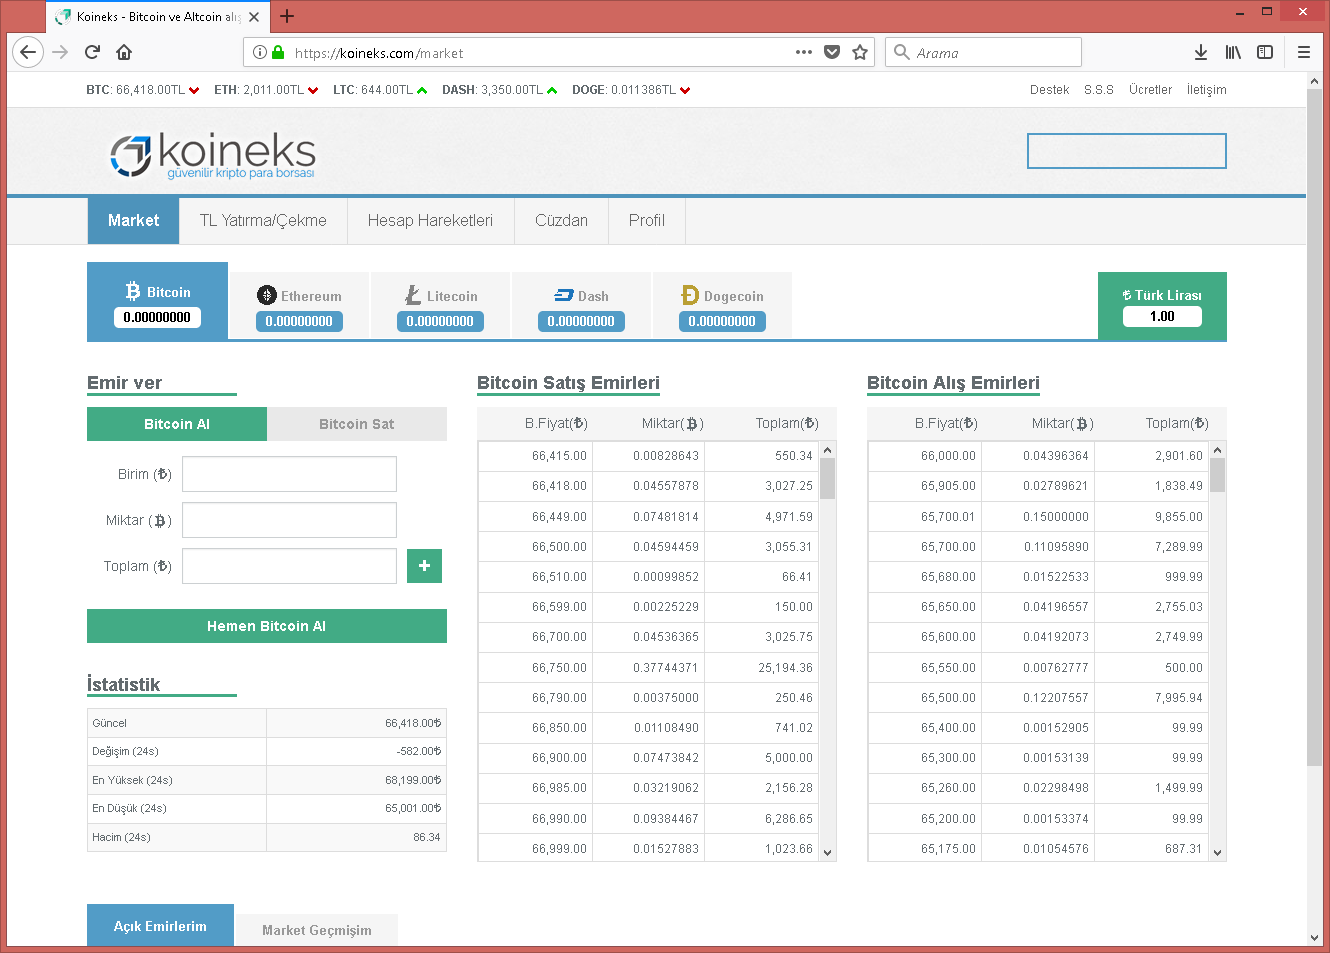Click the Hacim (24s) value 86.34
Viewport: 1330px width, 953px height.
click(x=427, y=837)
